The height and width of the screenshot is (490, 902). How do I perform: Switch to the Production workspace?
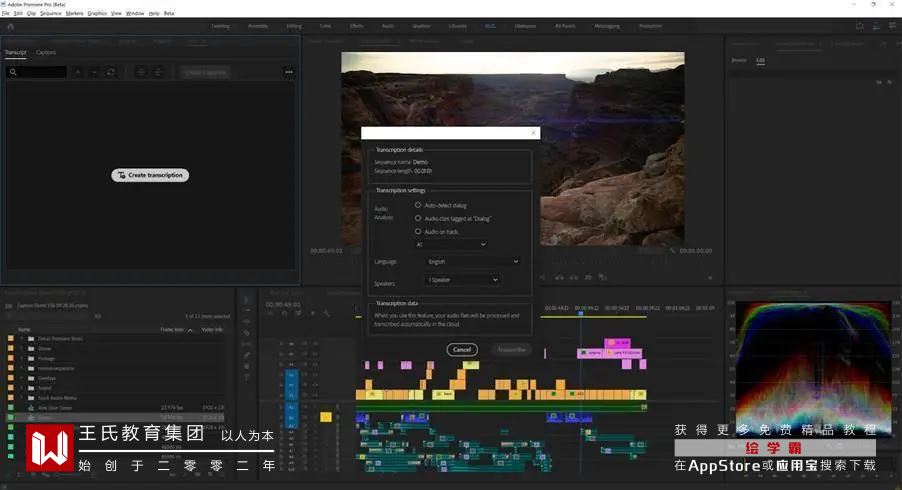[651, 26]
